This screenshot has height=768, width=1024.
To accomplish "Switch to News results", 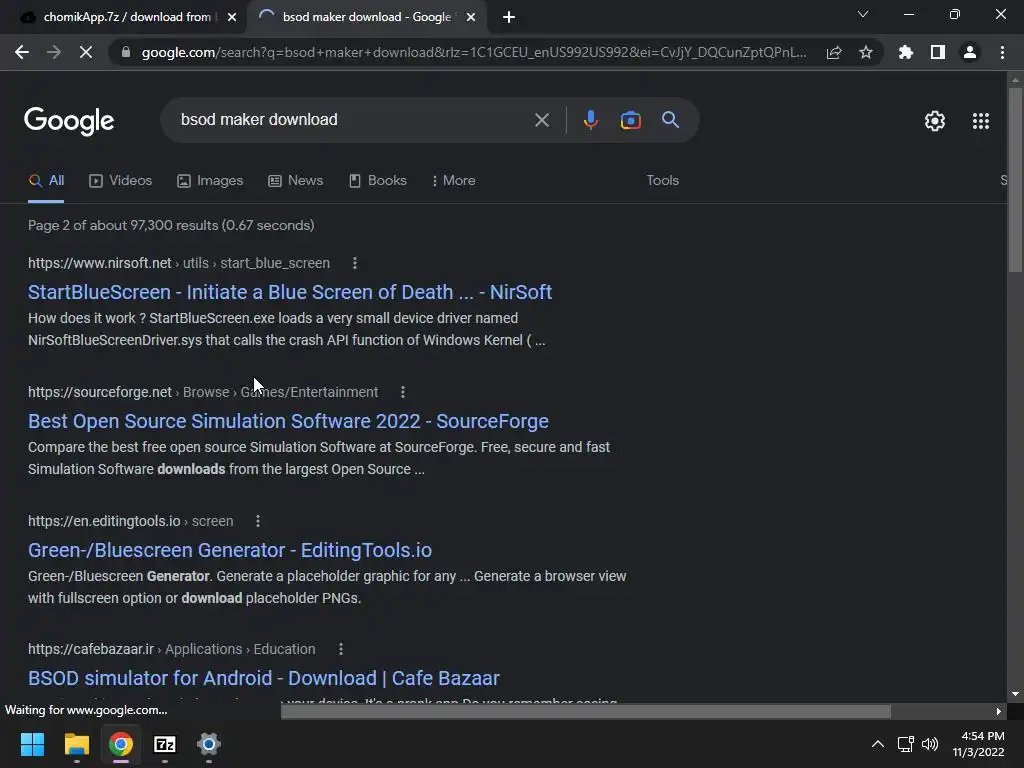I will coord(295,181).
